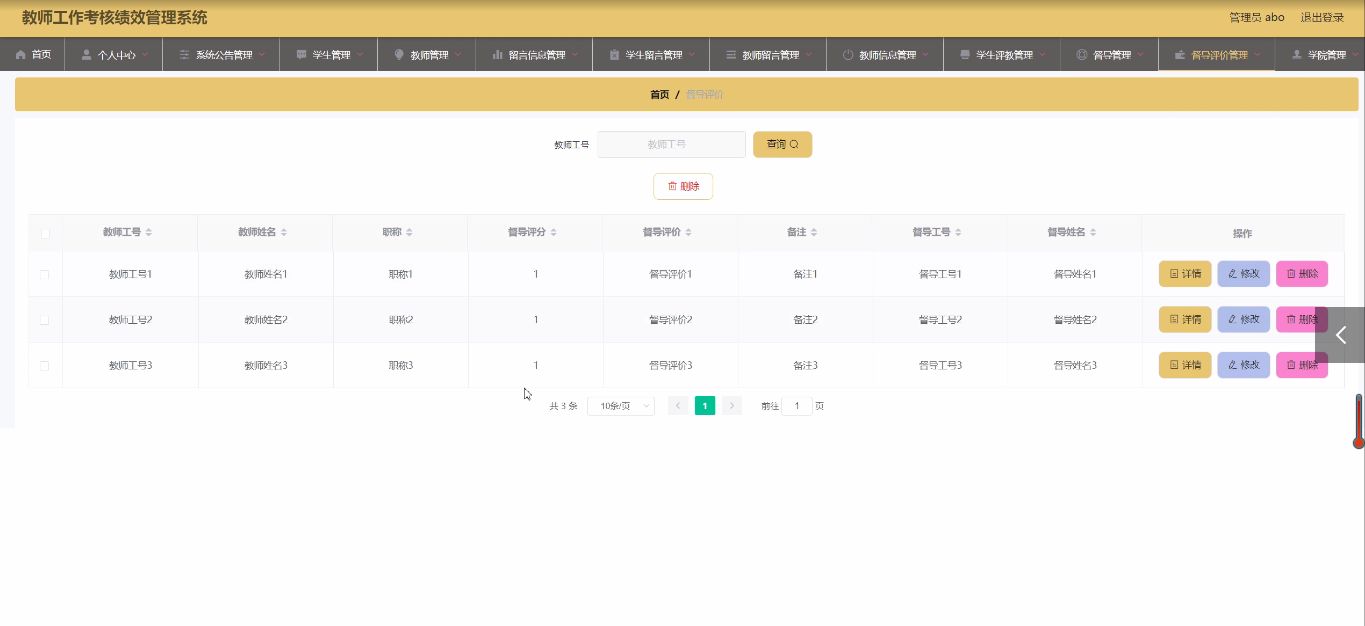Screen dimensions: 1365x626
Task: Click the 管理员 abo account label
Action: (1257, 17)
